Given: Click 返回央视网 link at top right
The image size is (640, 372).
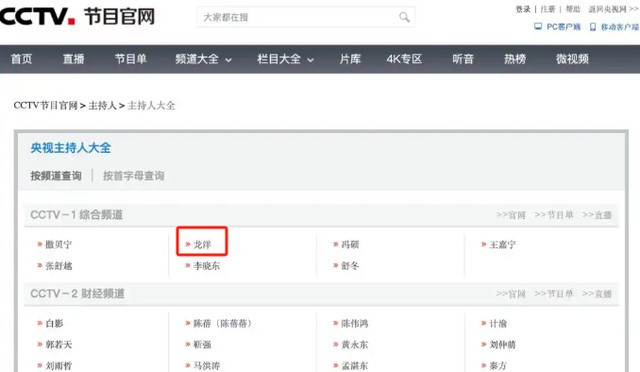Looking at the screenshot, I should tap(613, 9).
